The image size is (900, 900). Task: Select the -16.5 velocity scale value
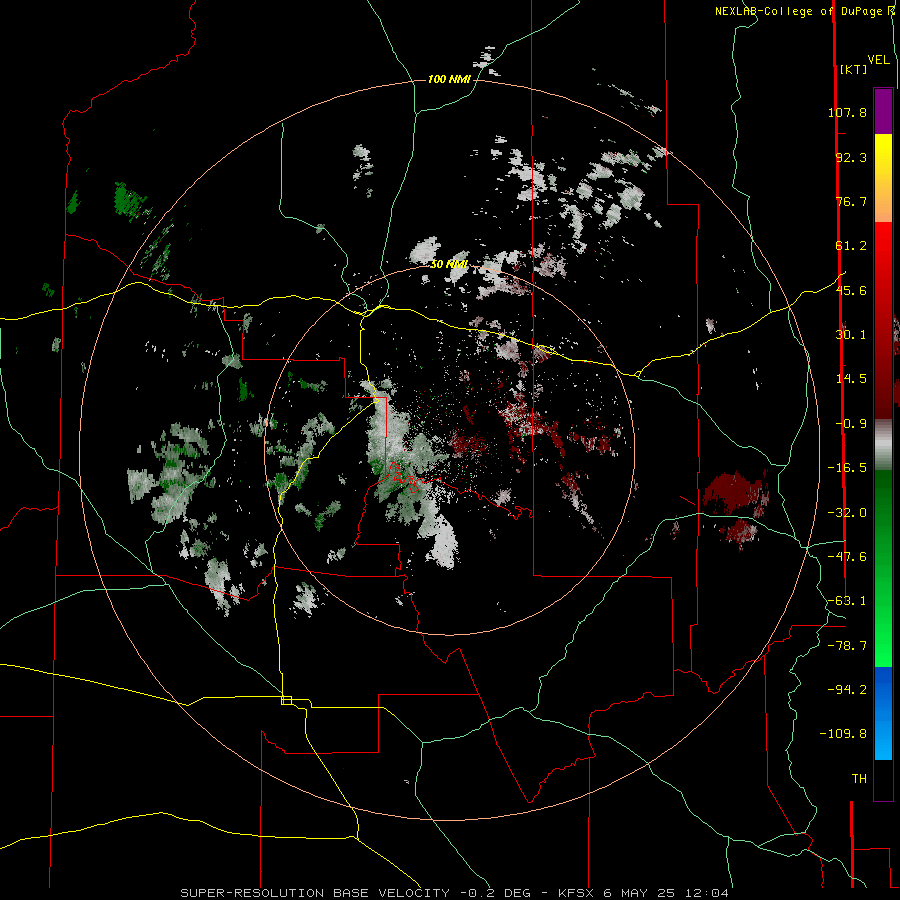click(847, 468)
